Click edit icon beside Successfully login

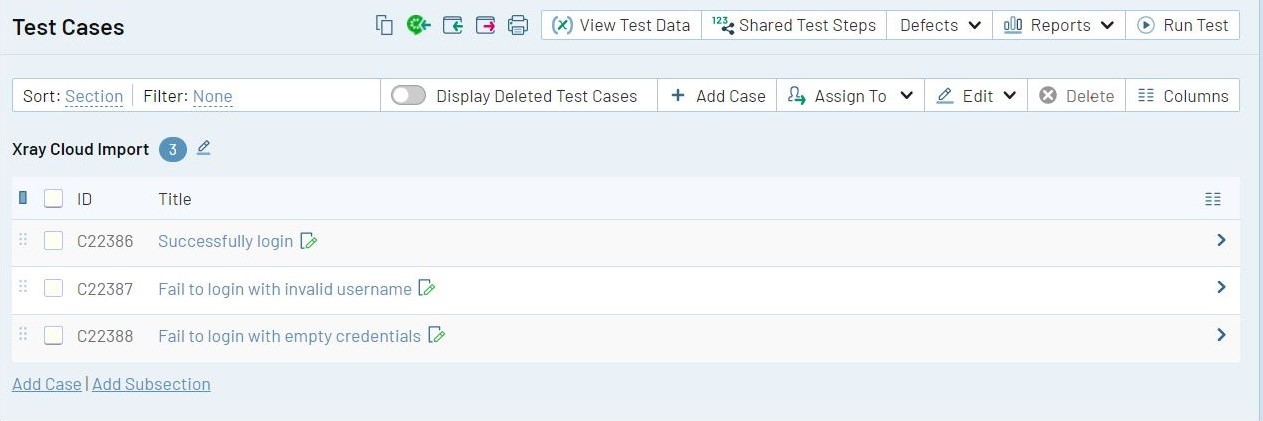coord(309,241)
